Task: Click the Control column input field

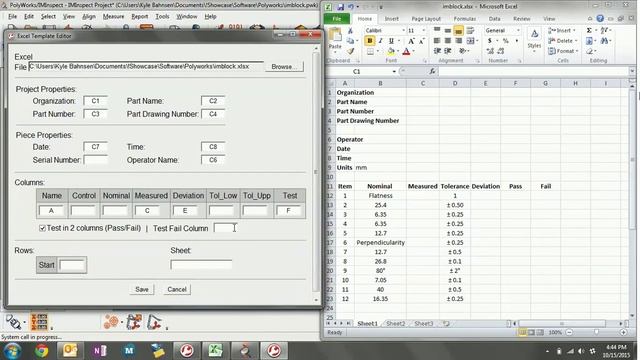Action: 83,211
